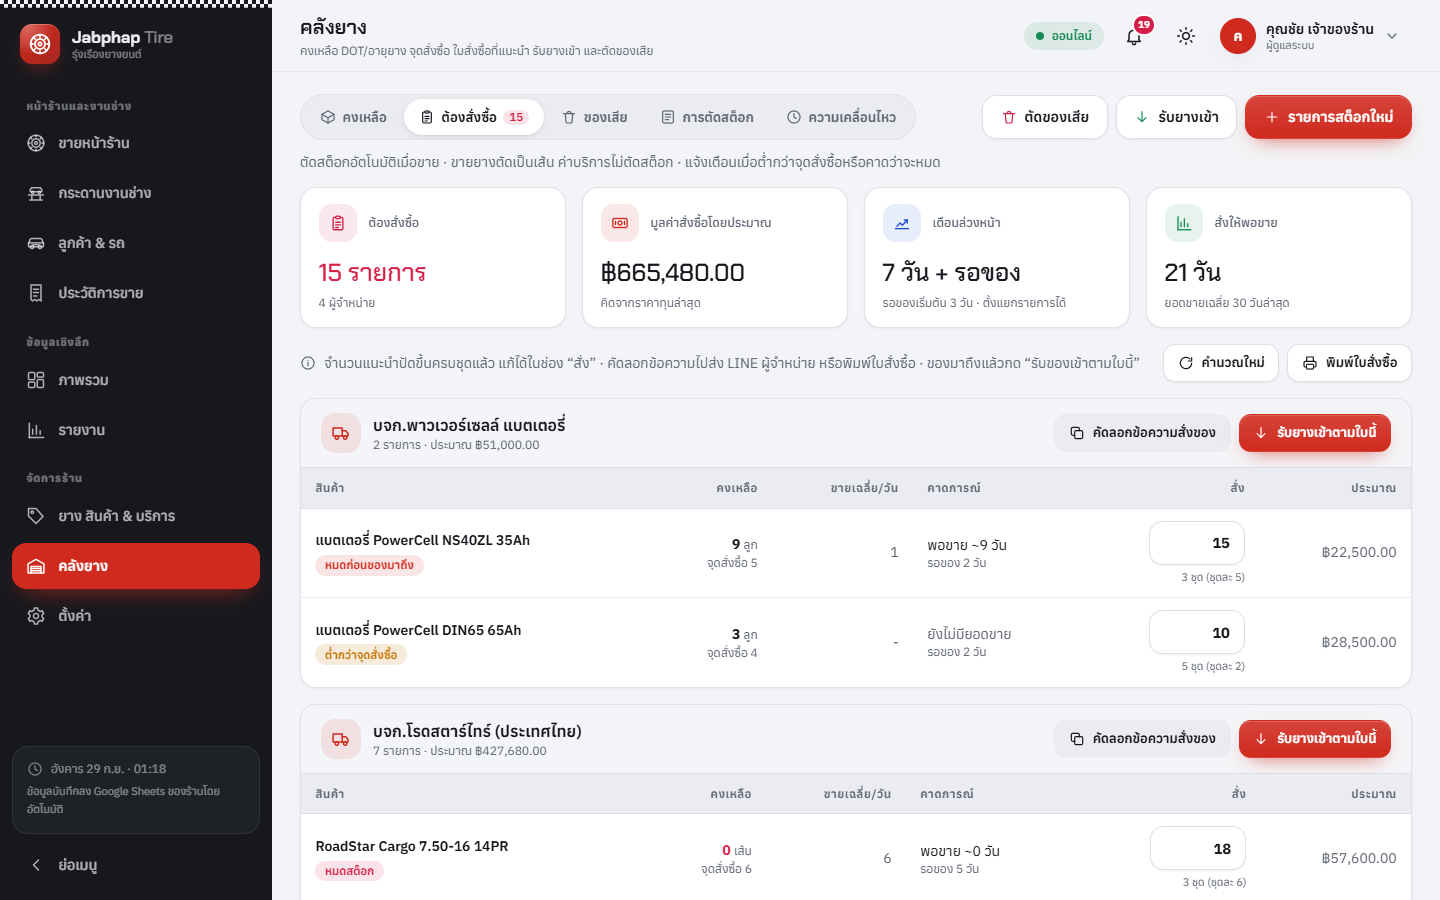Image resolution: width=1440 pixels, height=900 pixels.
Task: Open the notifications bell
Action: pyautogui.click(x=1134, y=36)
